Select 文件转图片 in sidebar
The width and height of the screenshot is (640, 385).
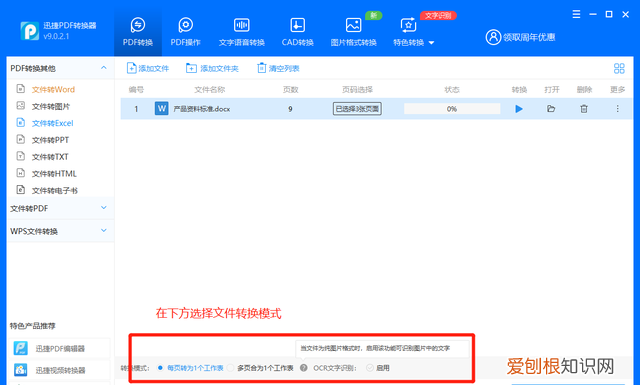click(x=51, y=107)
